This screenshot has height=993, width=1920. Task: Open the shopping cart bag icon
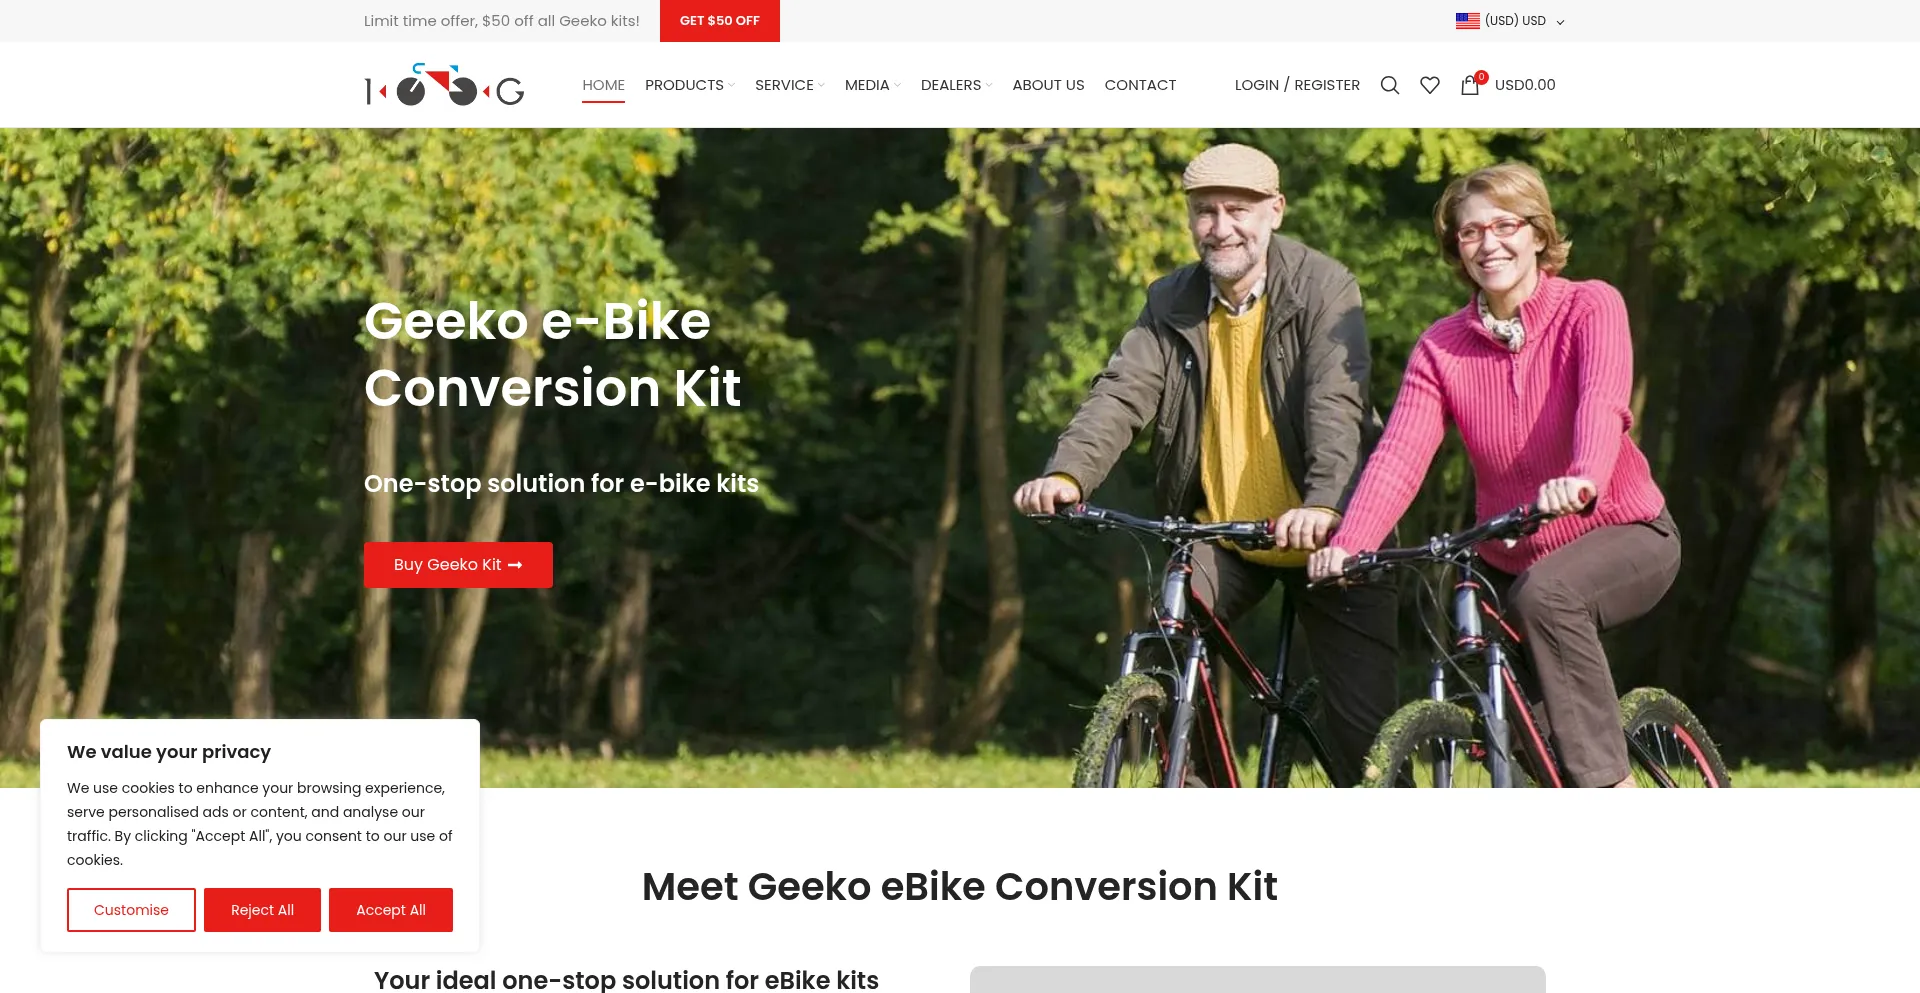point(1470,85)
